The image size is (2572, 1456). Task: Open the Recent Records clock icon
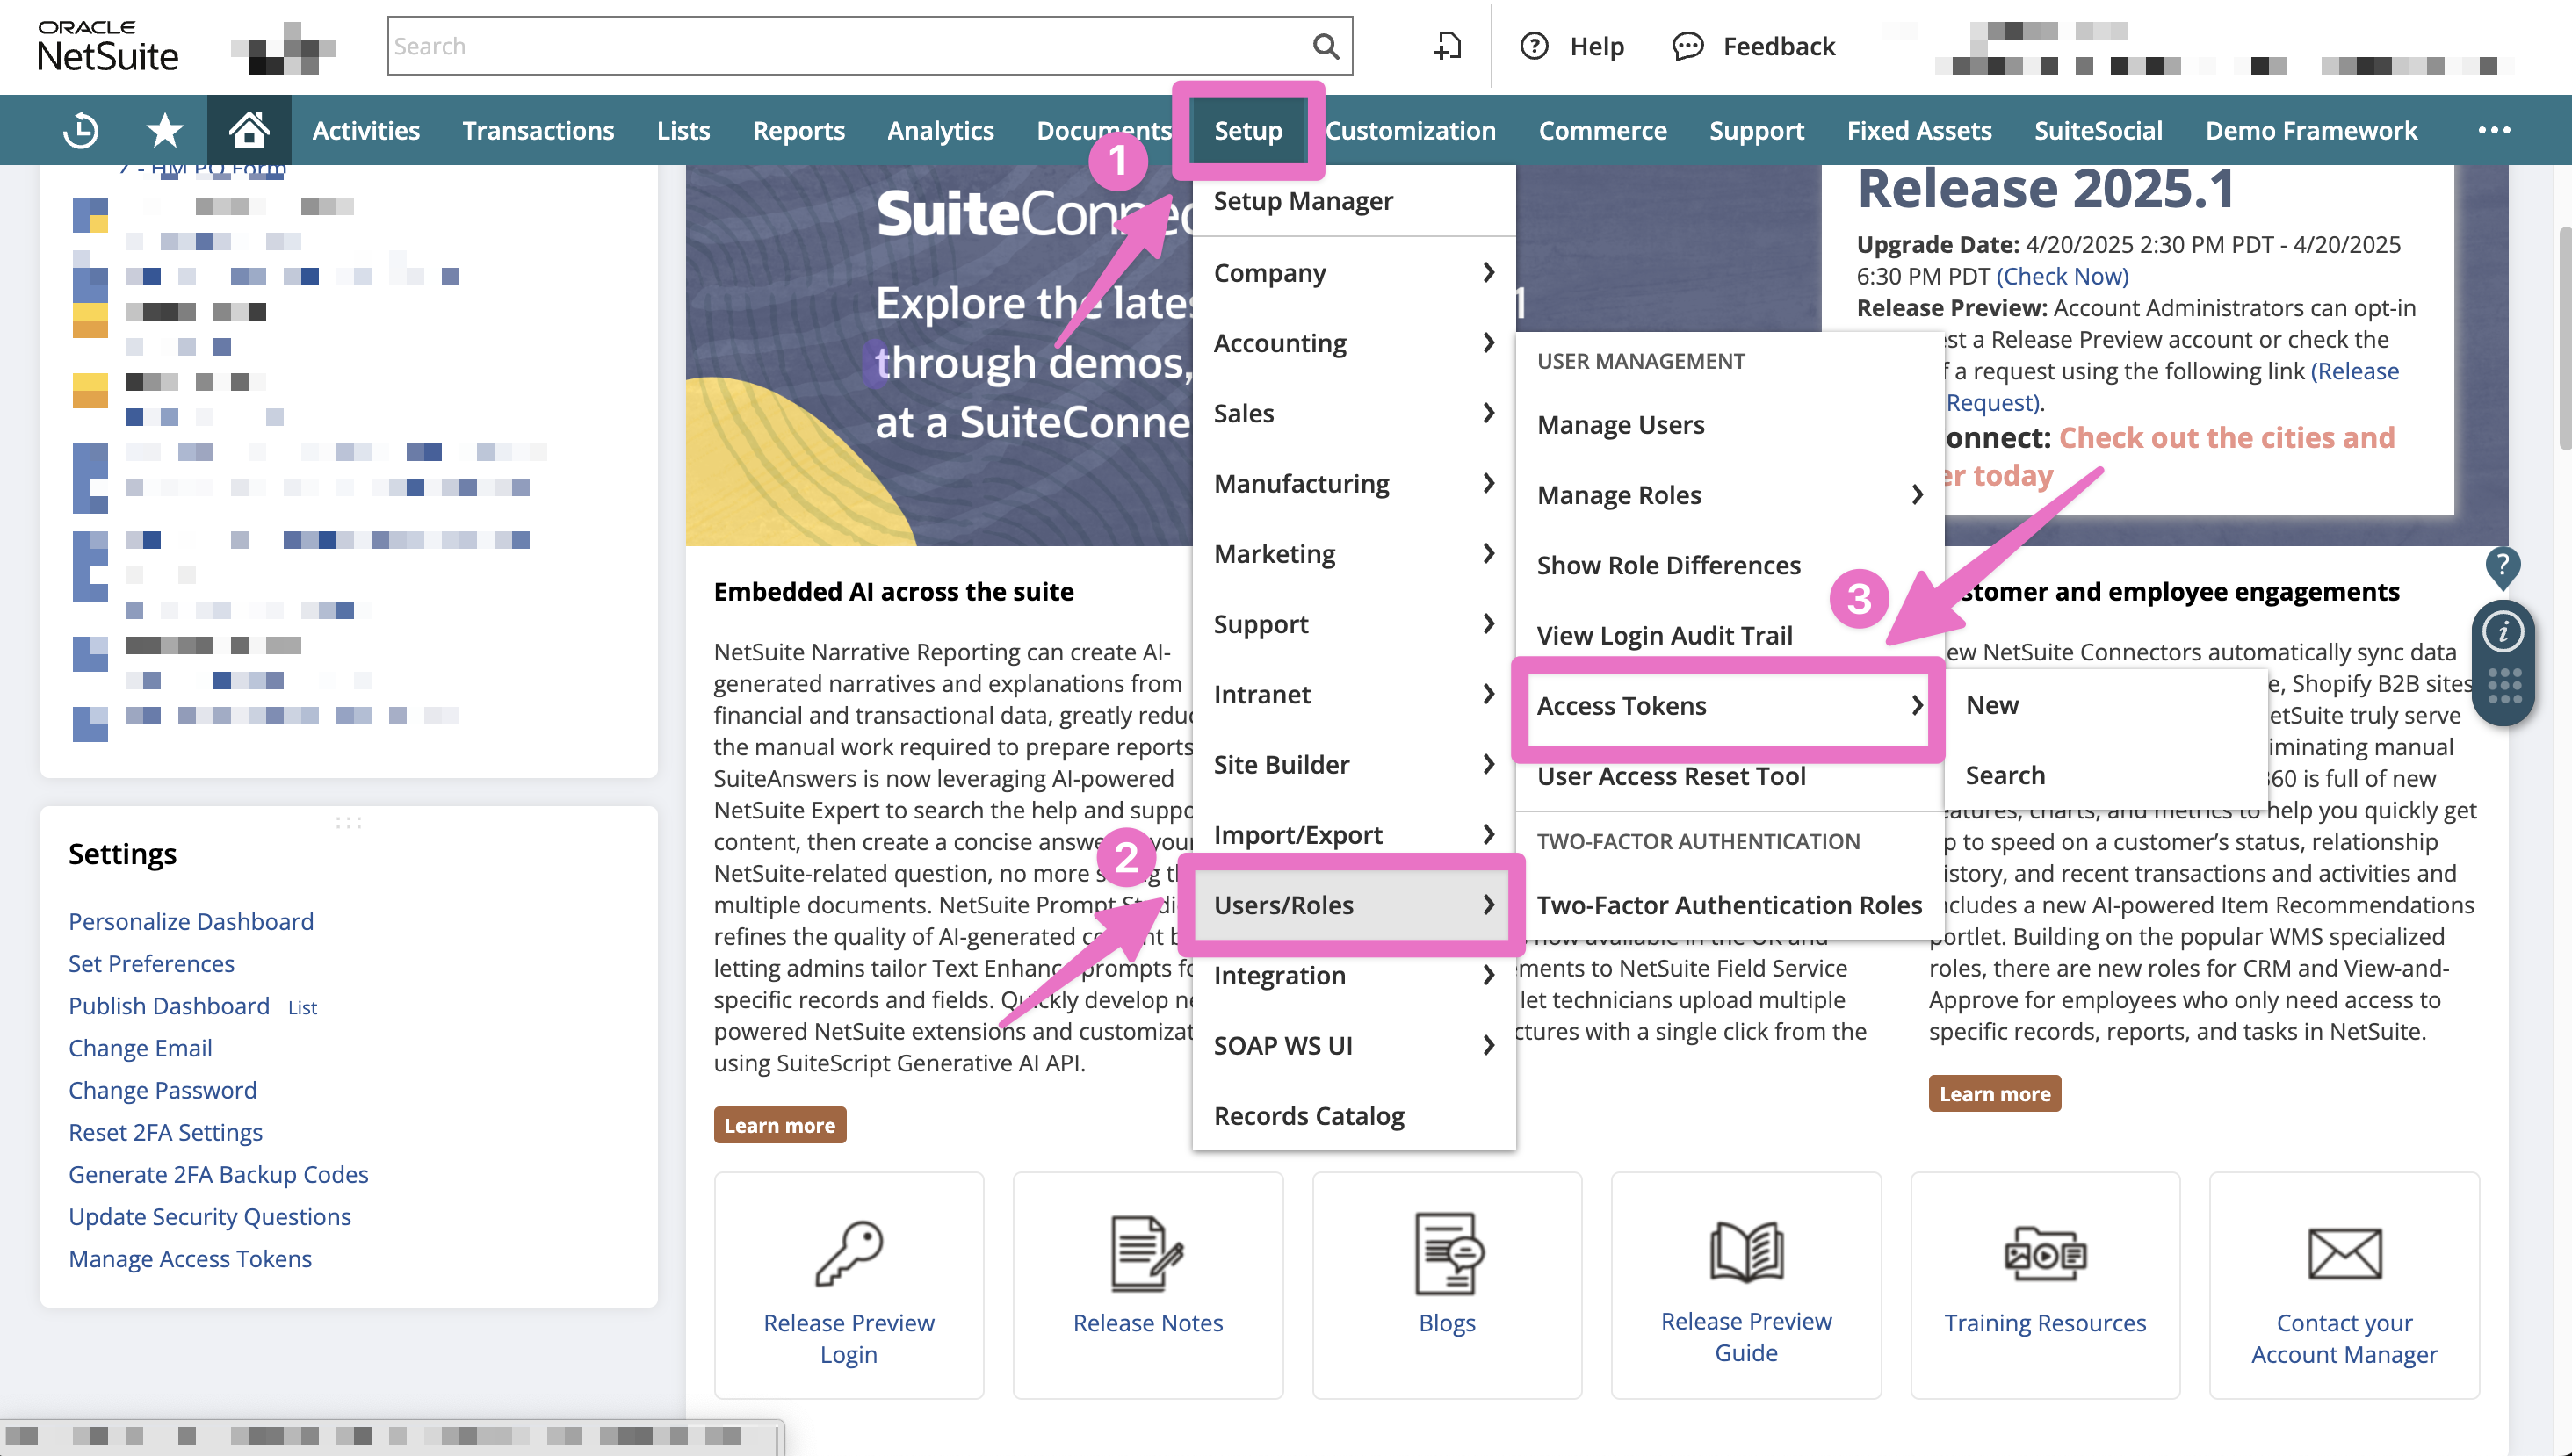tap(80, 130)
